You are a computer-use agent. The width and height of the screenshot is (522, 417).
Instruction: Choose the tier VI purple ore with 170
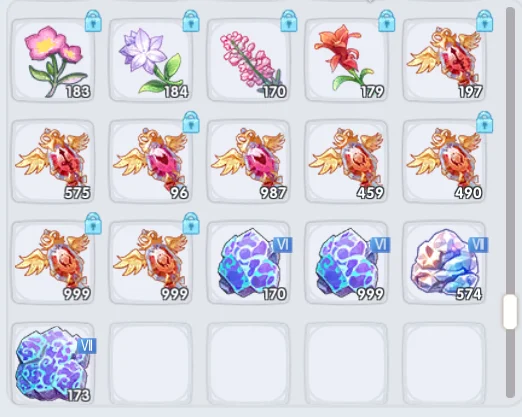pyautogui.click(x=248, y=263)
